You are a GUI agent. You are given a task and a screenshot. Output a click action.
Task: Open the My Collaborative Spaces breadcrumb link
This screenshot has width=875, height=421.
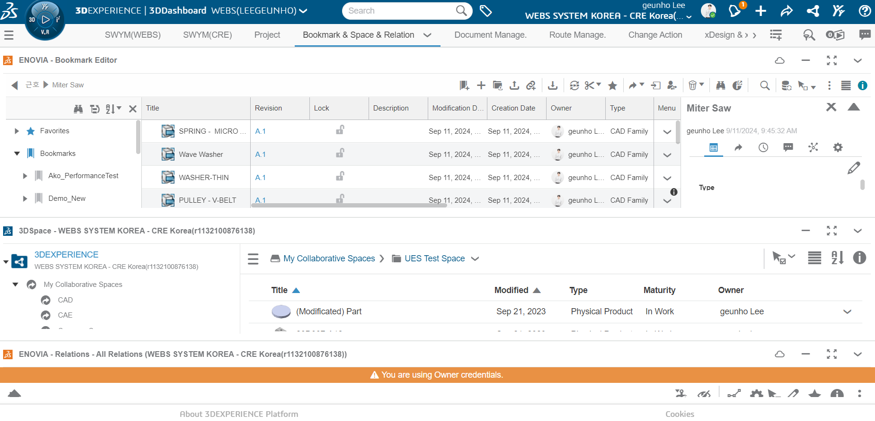(x=329, y=259)
